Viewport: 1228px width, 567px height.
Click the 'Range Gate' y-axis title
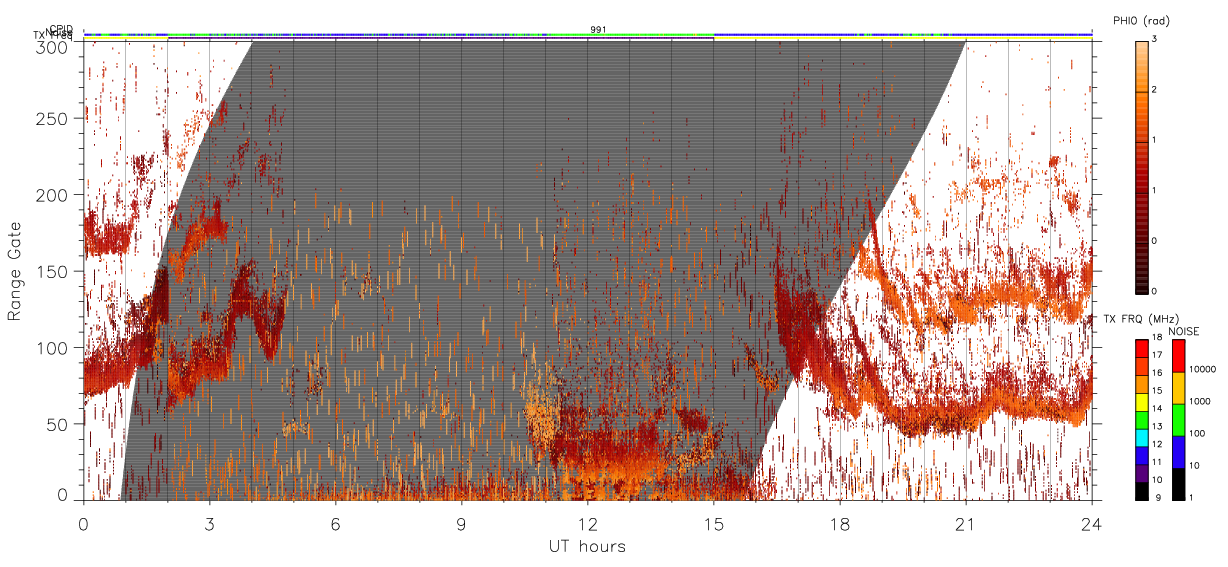(15, 272)
